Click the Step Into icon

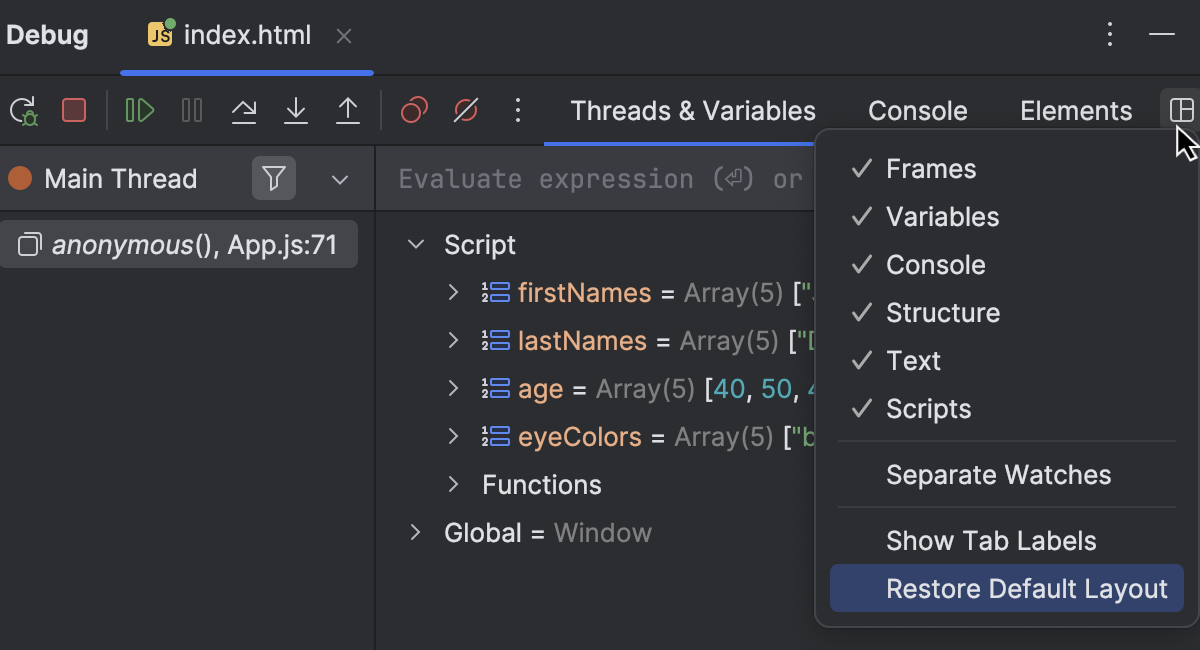tap(296, 110)
